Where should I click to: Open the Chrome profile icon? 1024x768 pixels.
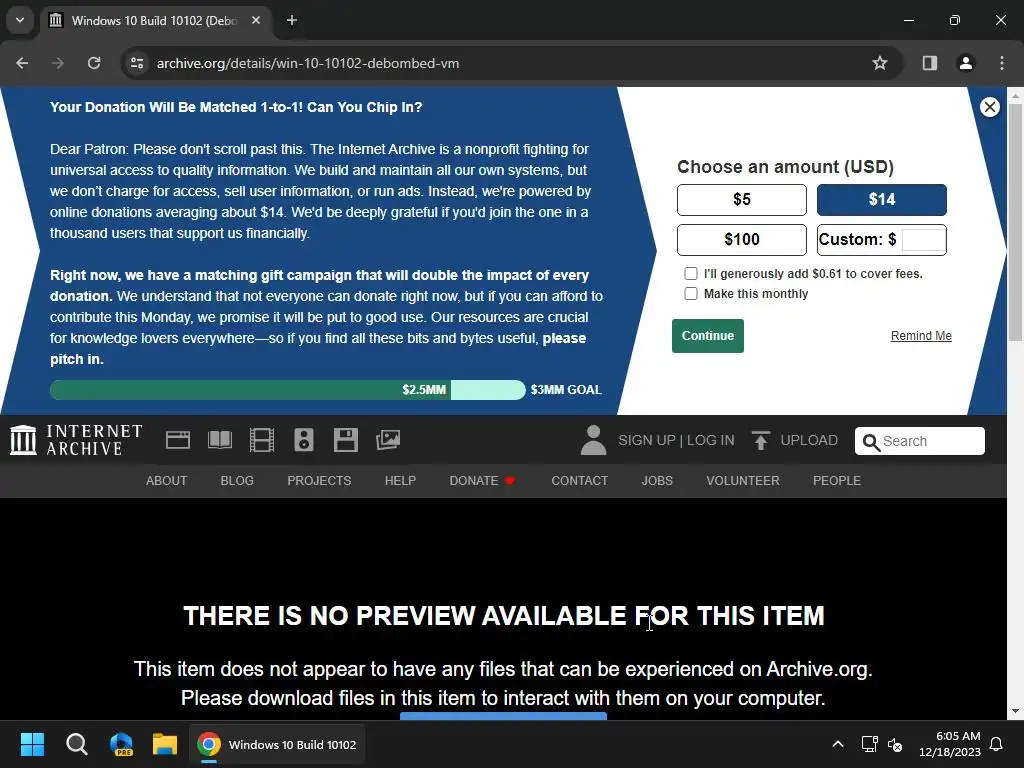965,63
